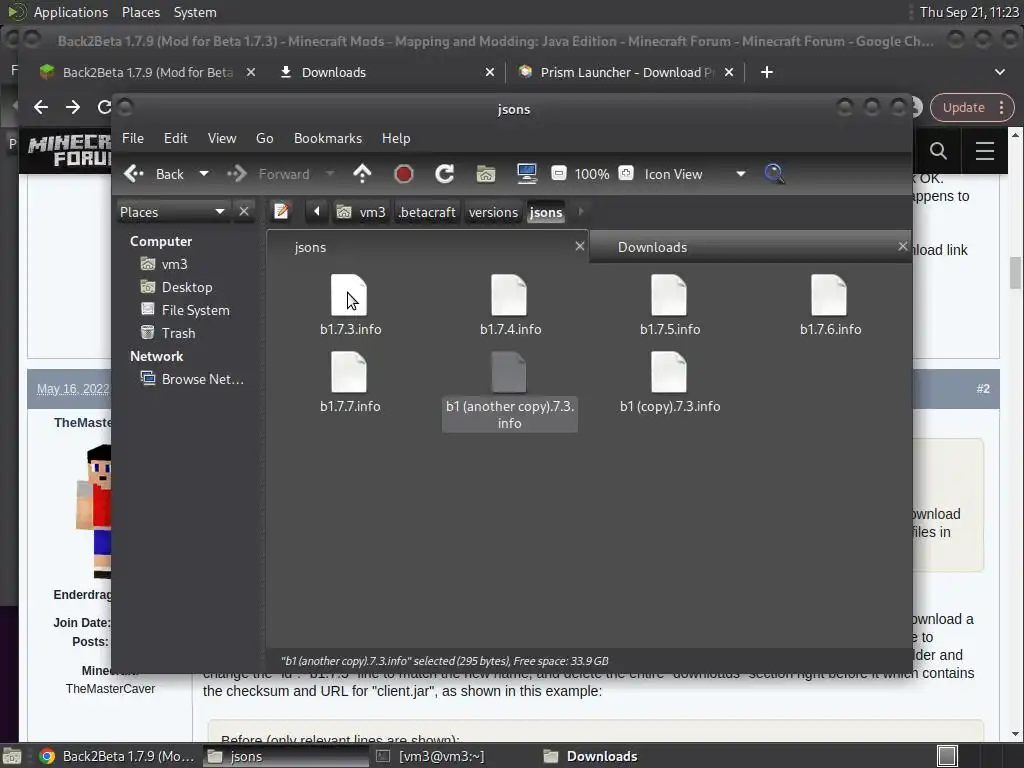Select the b1.7.5.info file icon
The height and width of the screenshot is (768, 1024).
click(x=669, y=295)
